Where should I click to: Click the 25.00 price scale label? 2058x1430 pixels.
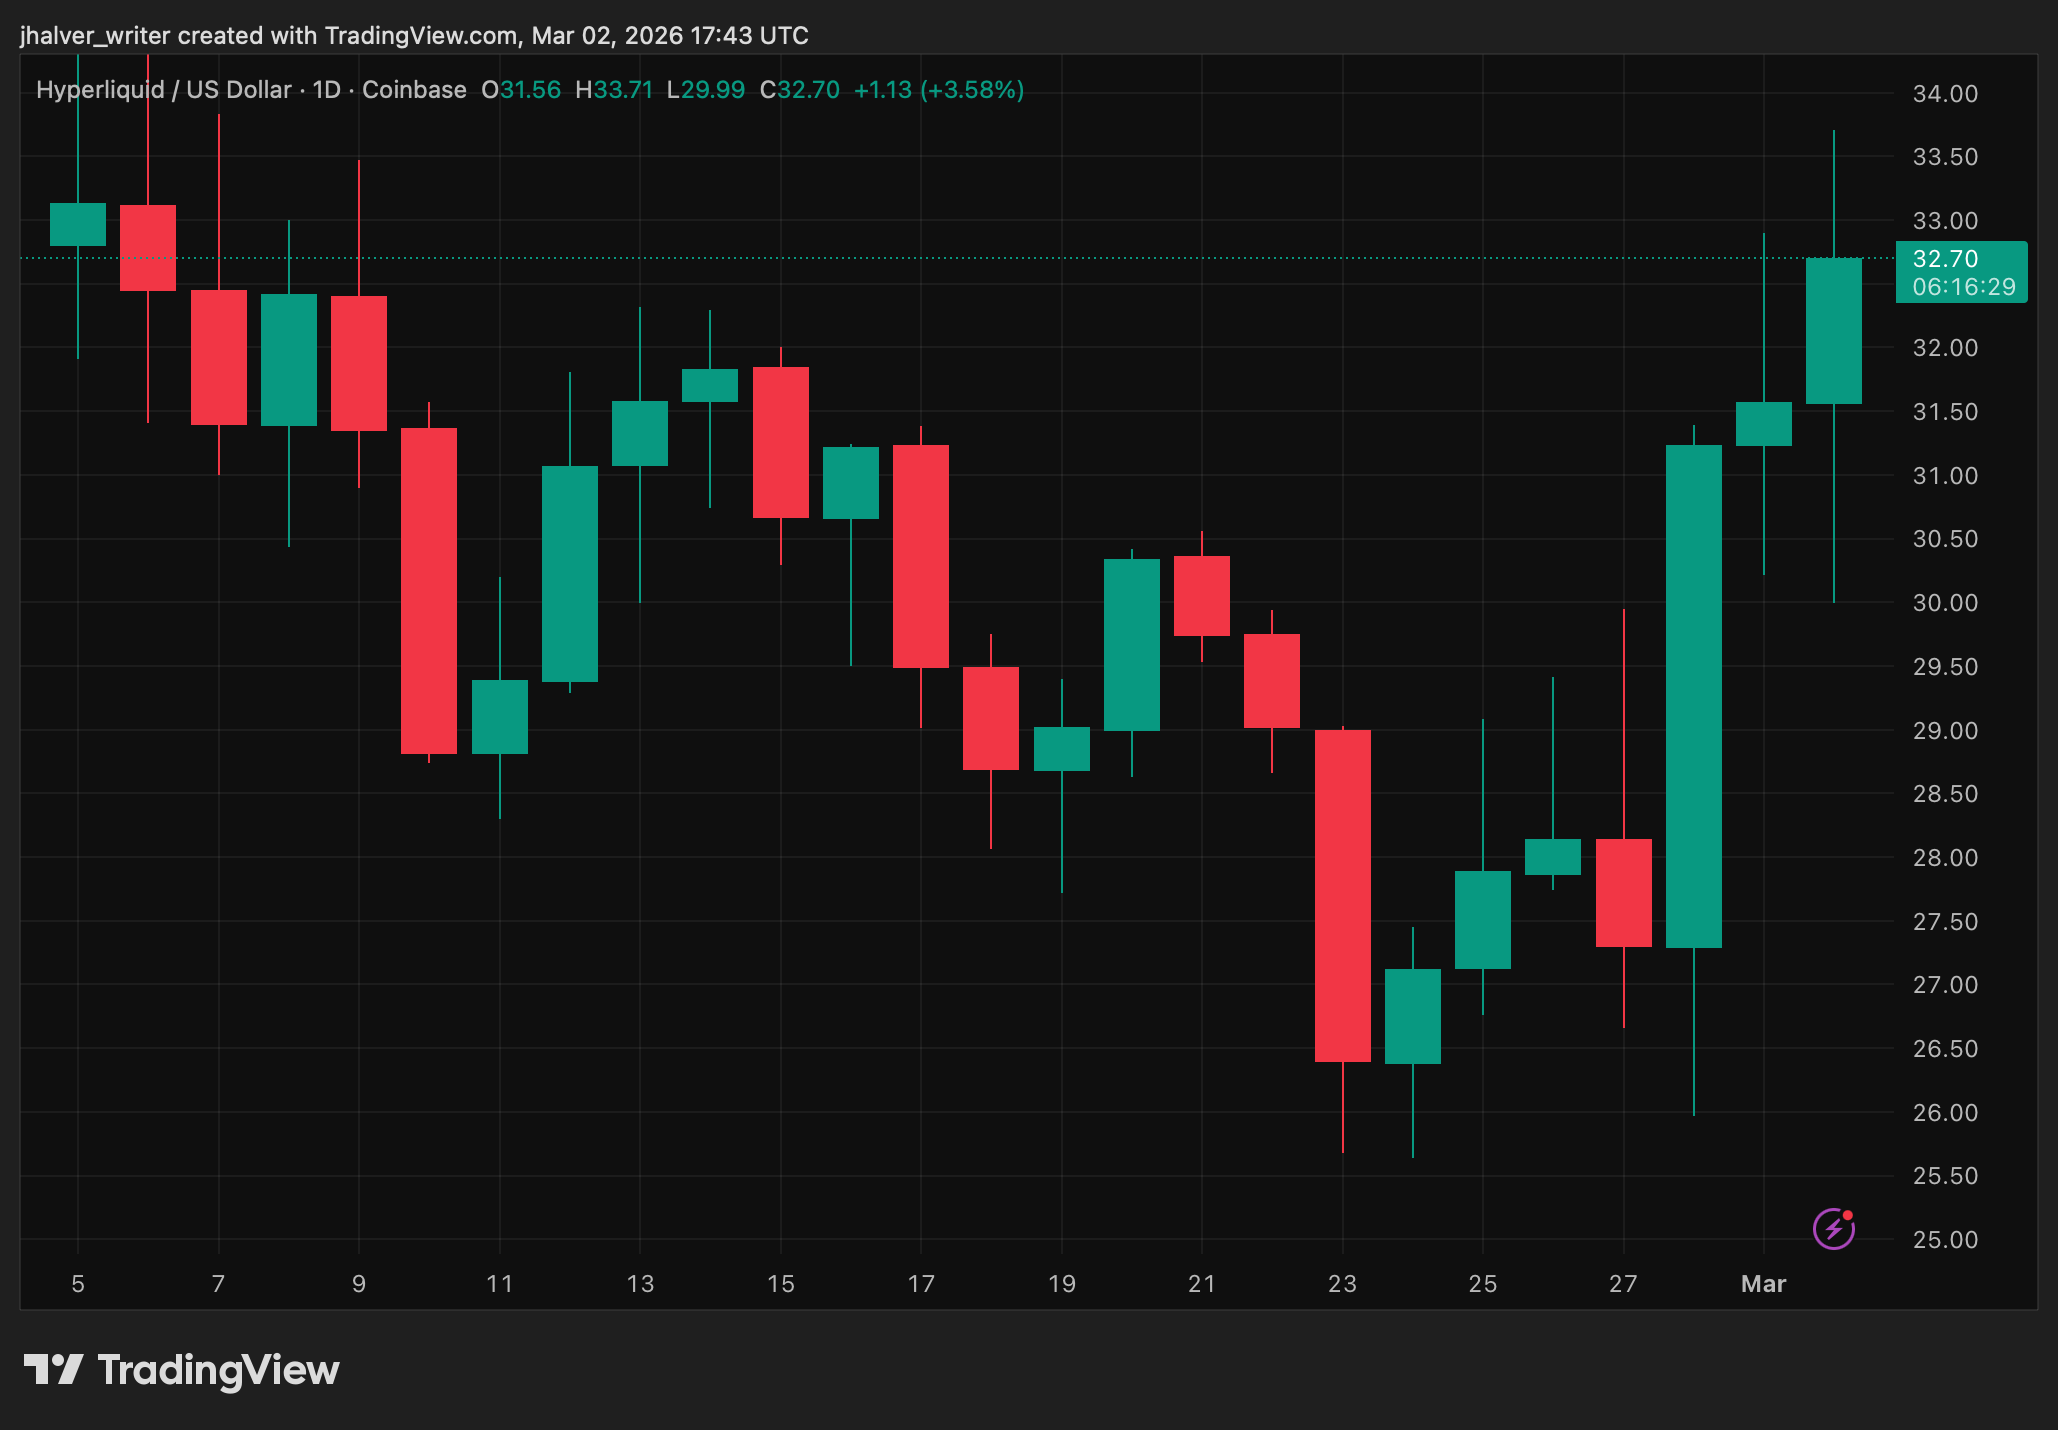click(x=1945, y=1240)
